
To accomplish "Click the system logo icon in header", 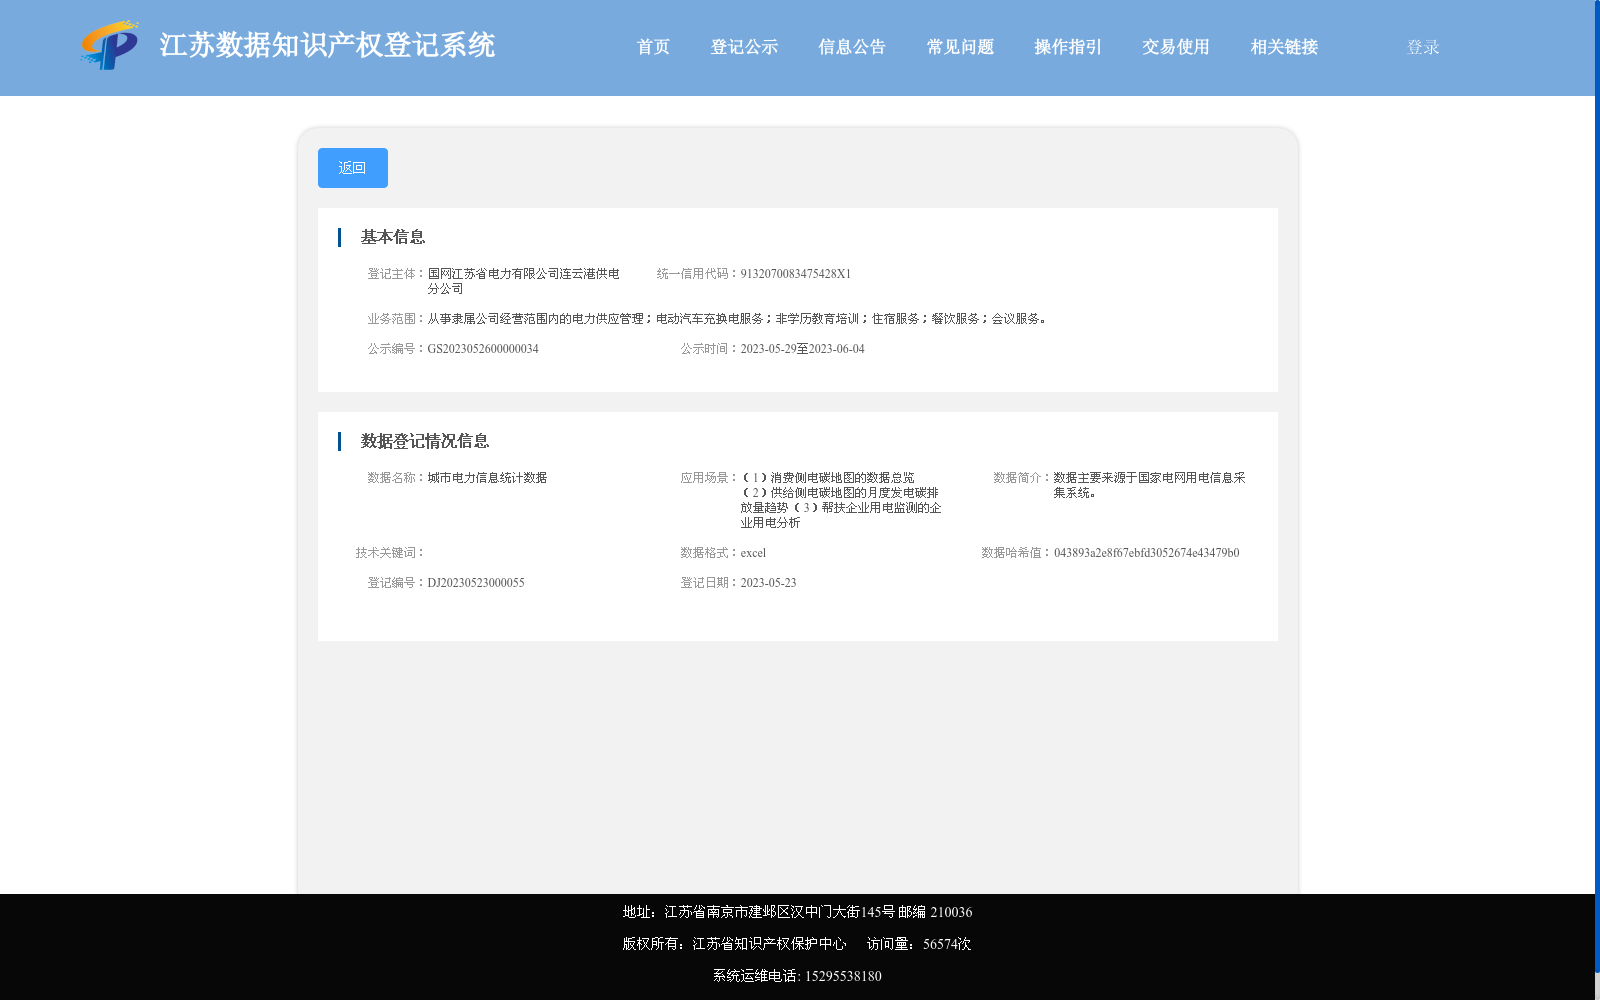I will click(x=110, y=45).
